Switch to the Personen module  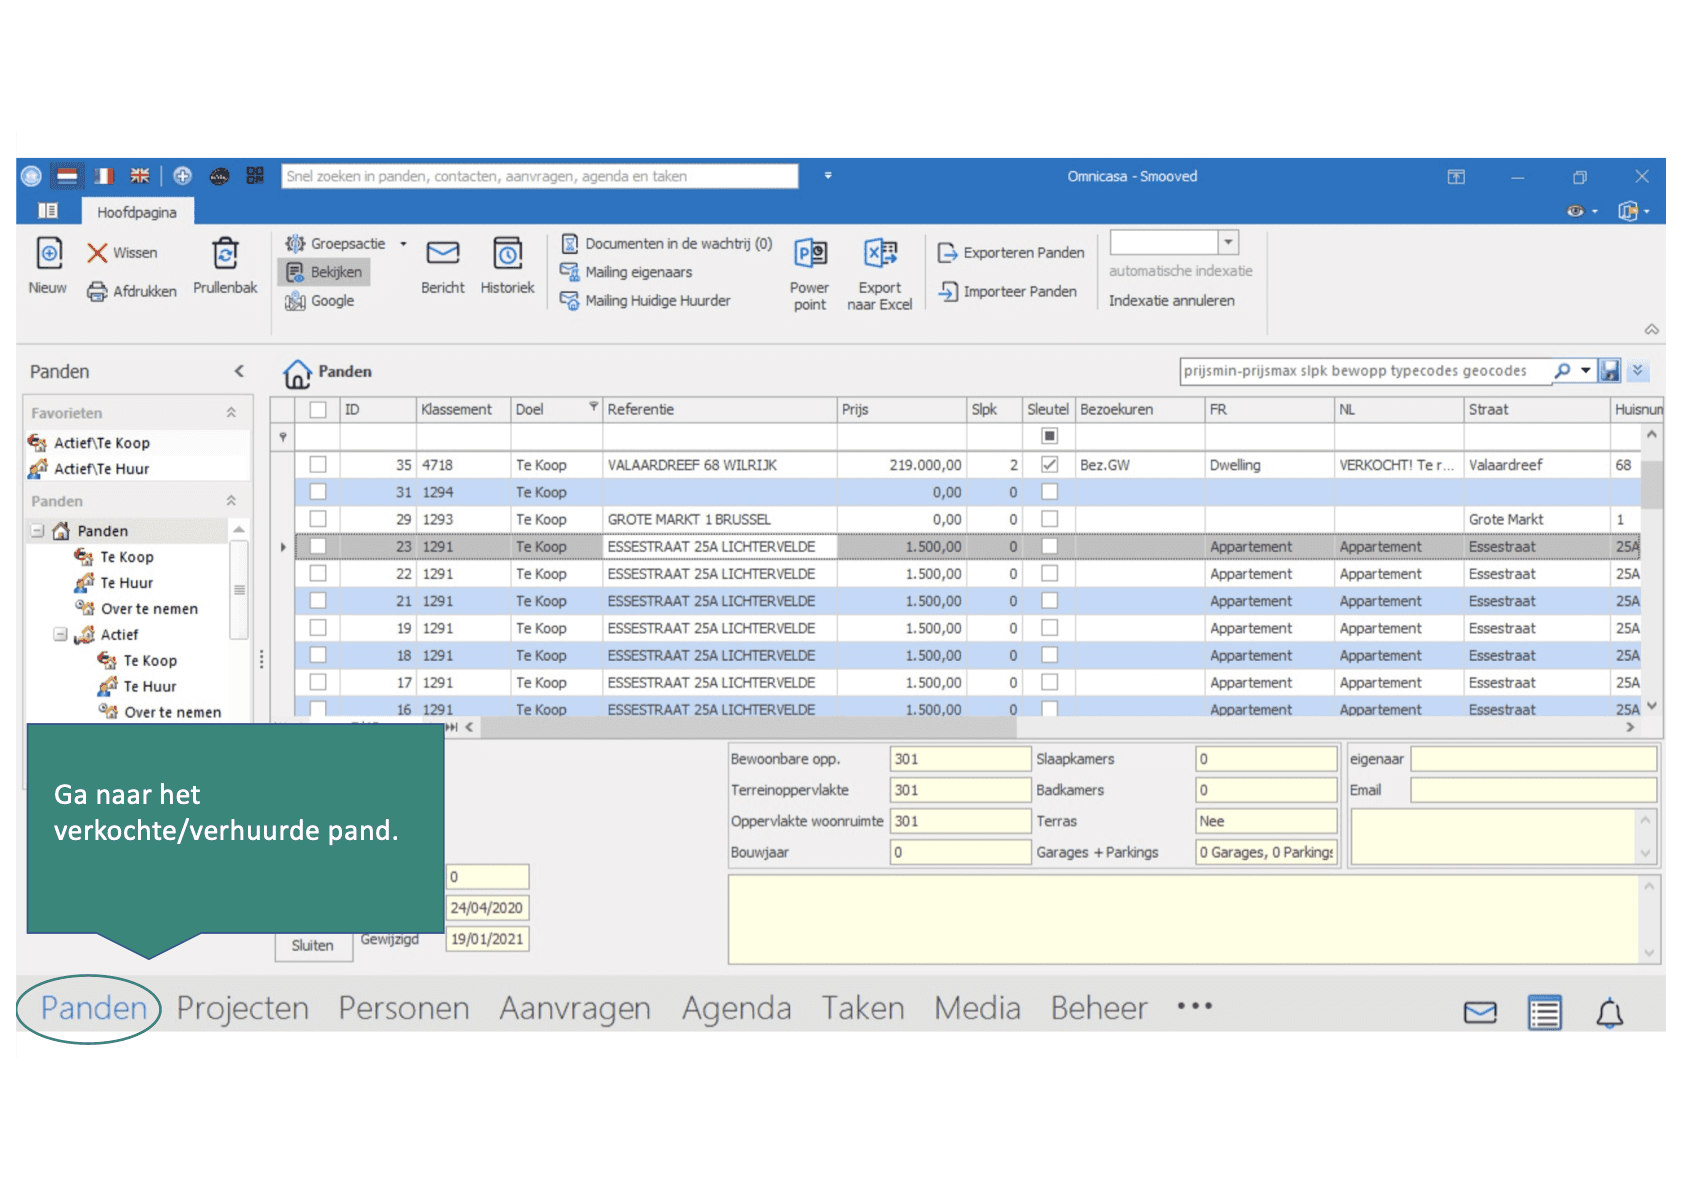point(404,1009)
